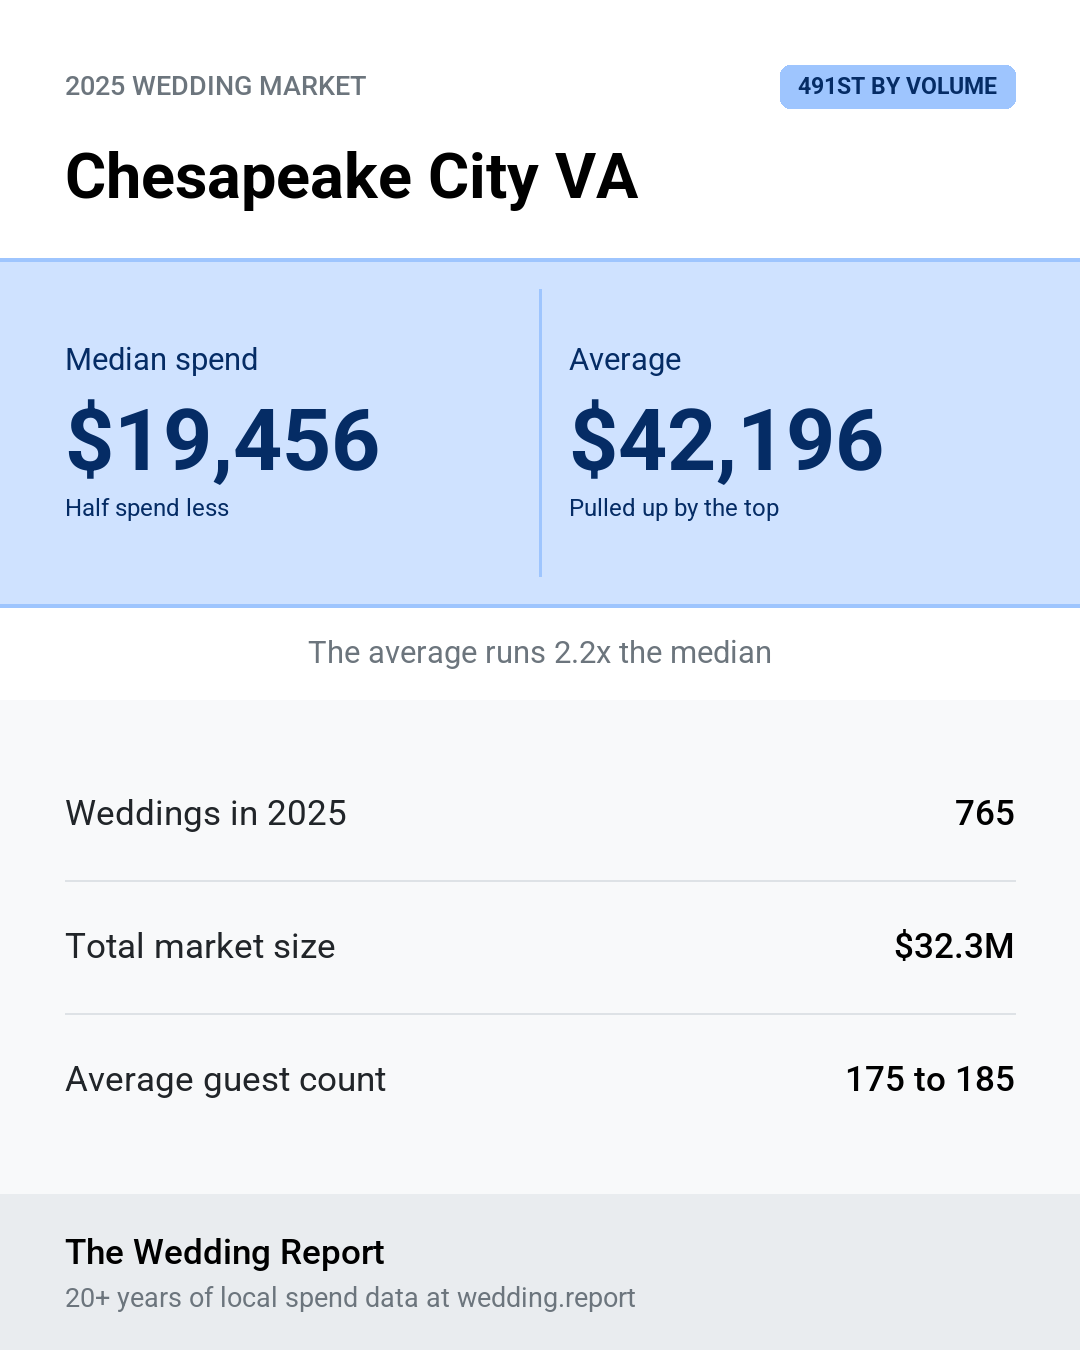Select the Chesapeake City VA heading
Image resolution: width=1080 pixels, height=1350 pixels.
352,177
